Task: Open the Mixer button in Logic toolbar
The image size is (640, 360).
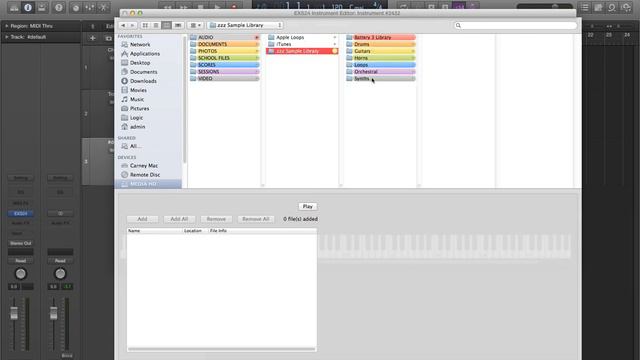Action: coord(89,7)
